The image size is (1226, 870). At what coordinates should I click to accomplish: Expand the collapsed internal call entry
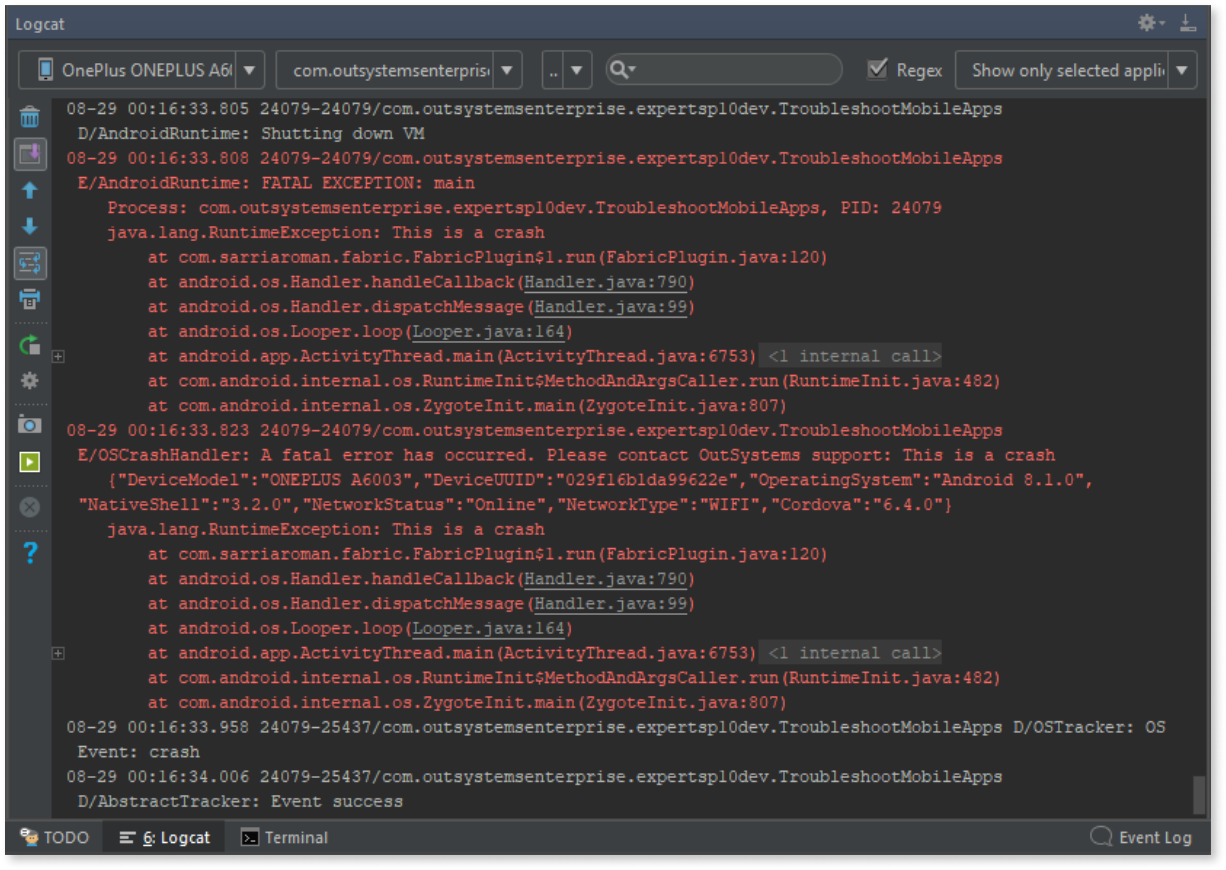click(x=58, y=355)
